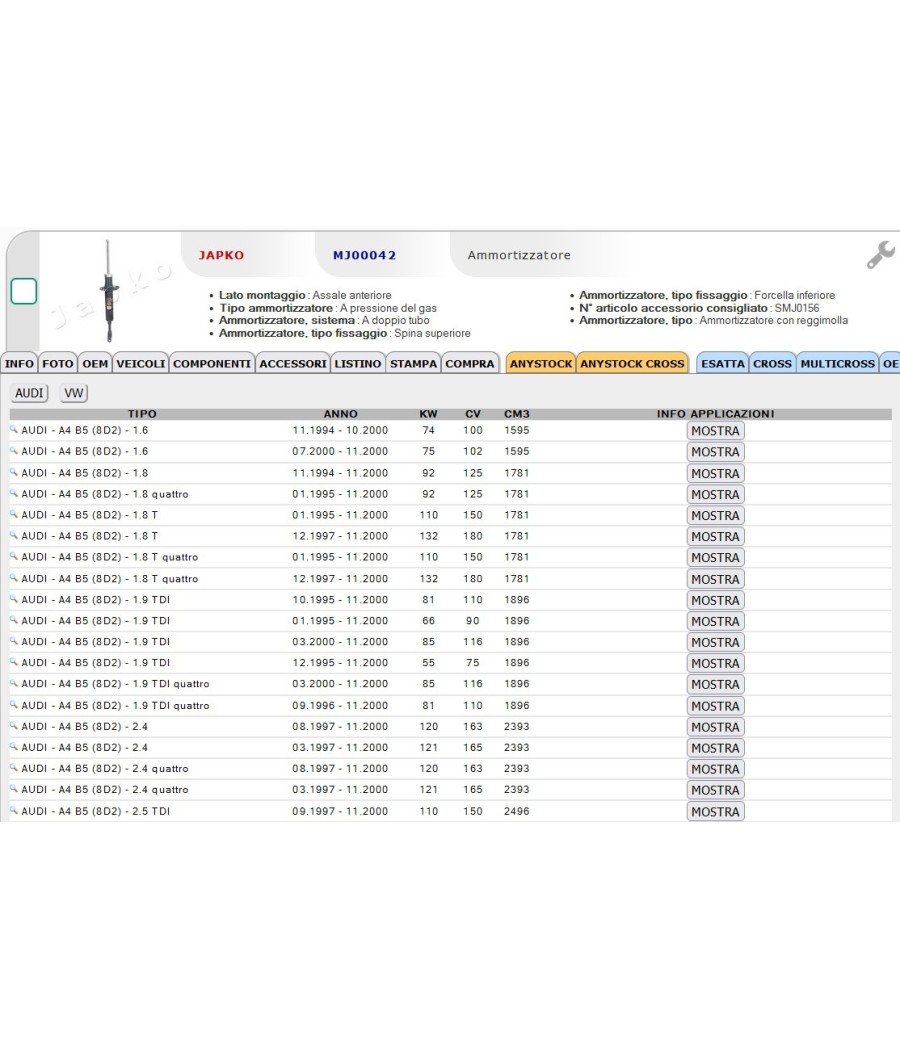This screenshot has height=1050, width=900.
Task: Open the OEM tab
Action: click(x=95, y=364)
